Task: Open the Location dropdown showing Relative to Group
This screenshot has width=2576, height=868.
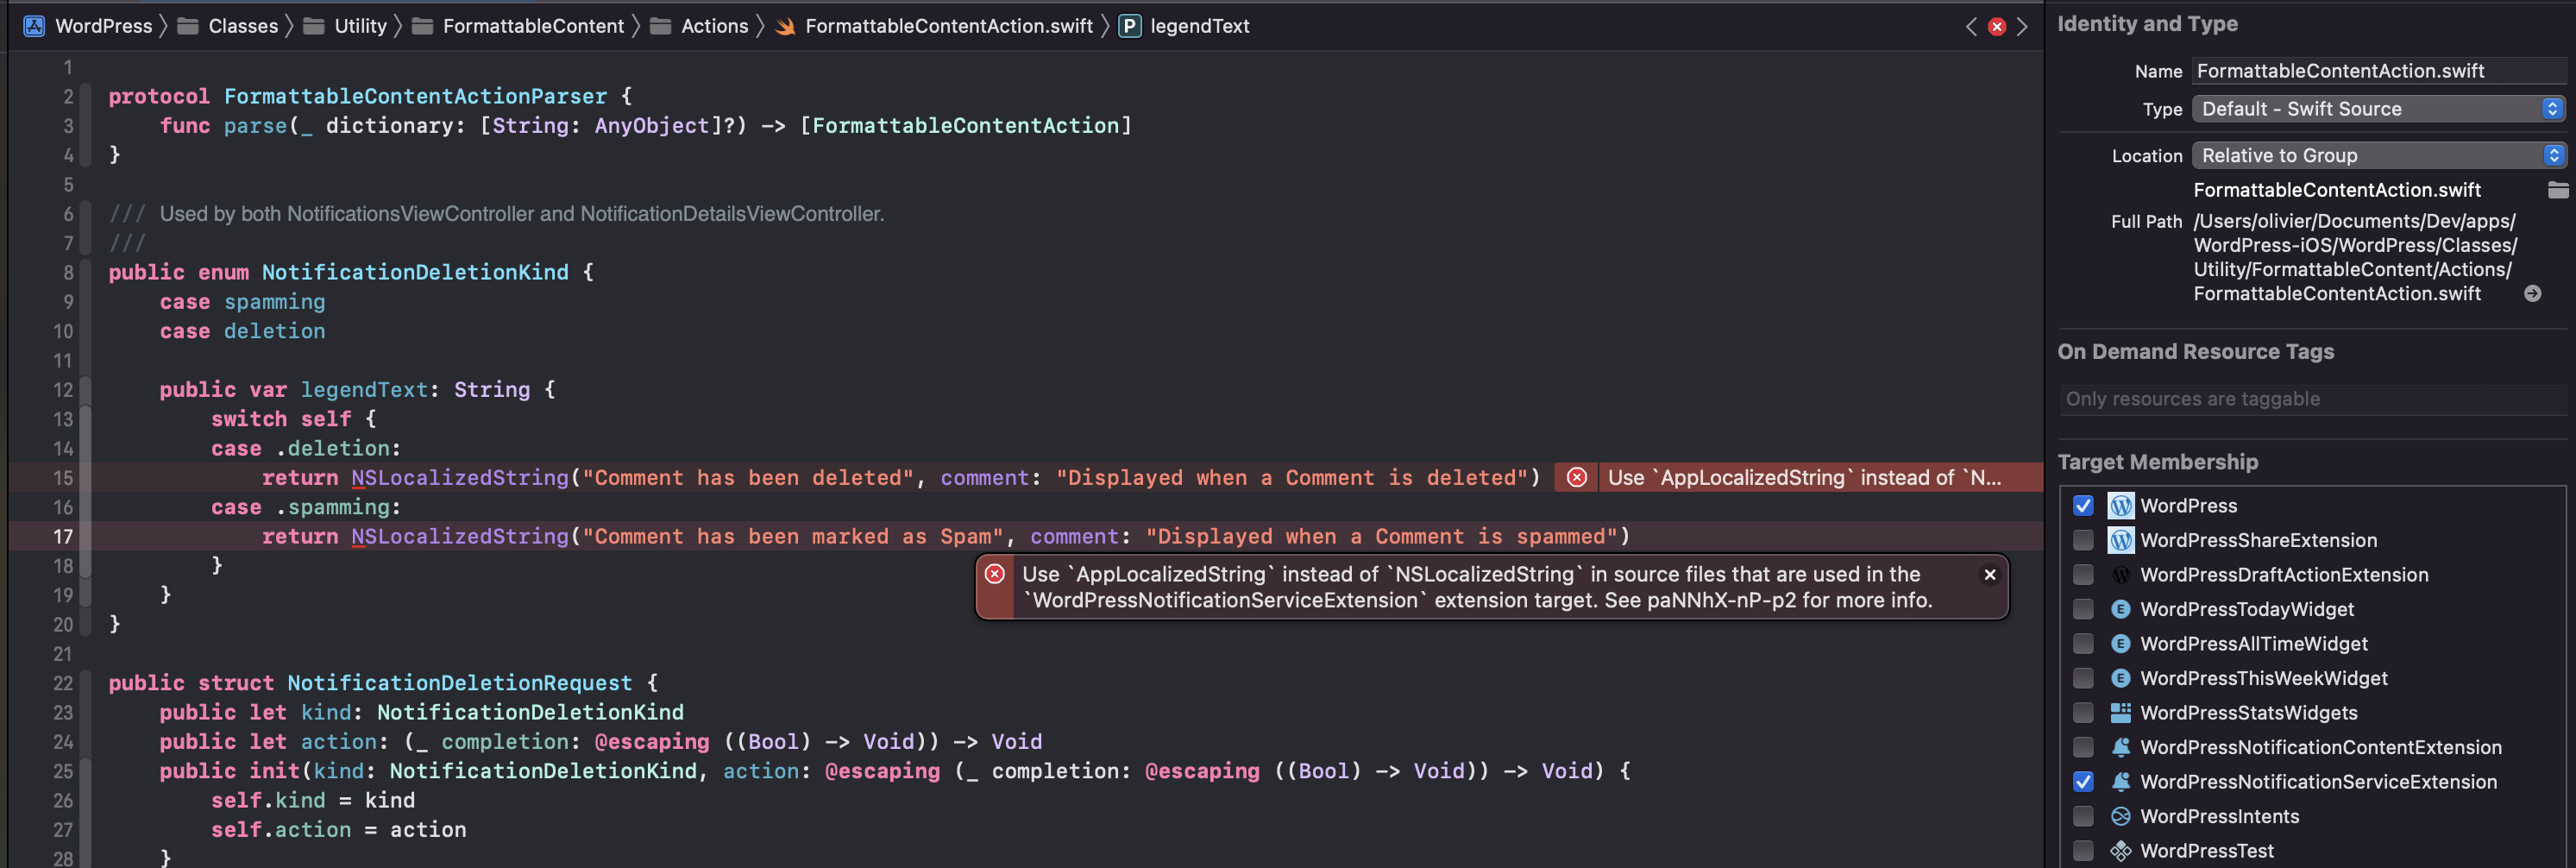Action: coord(2378,156)
